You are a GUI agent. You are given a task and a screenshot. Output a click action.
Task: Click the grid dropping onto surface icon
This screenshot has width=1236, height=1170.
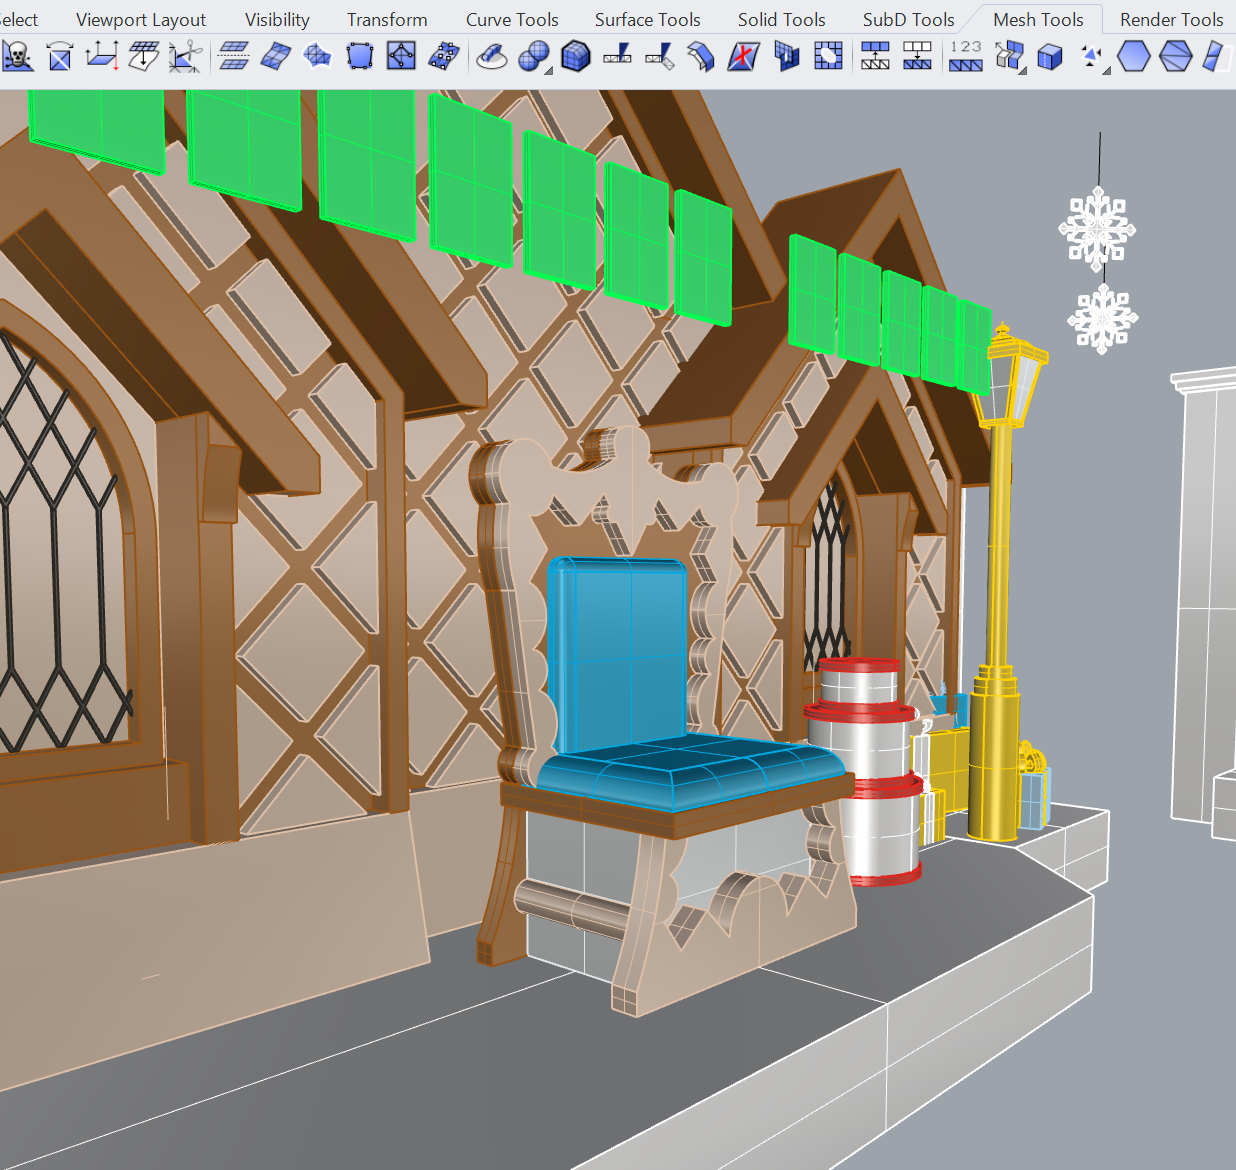[144, 56]
